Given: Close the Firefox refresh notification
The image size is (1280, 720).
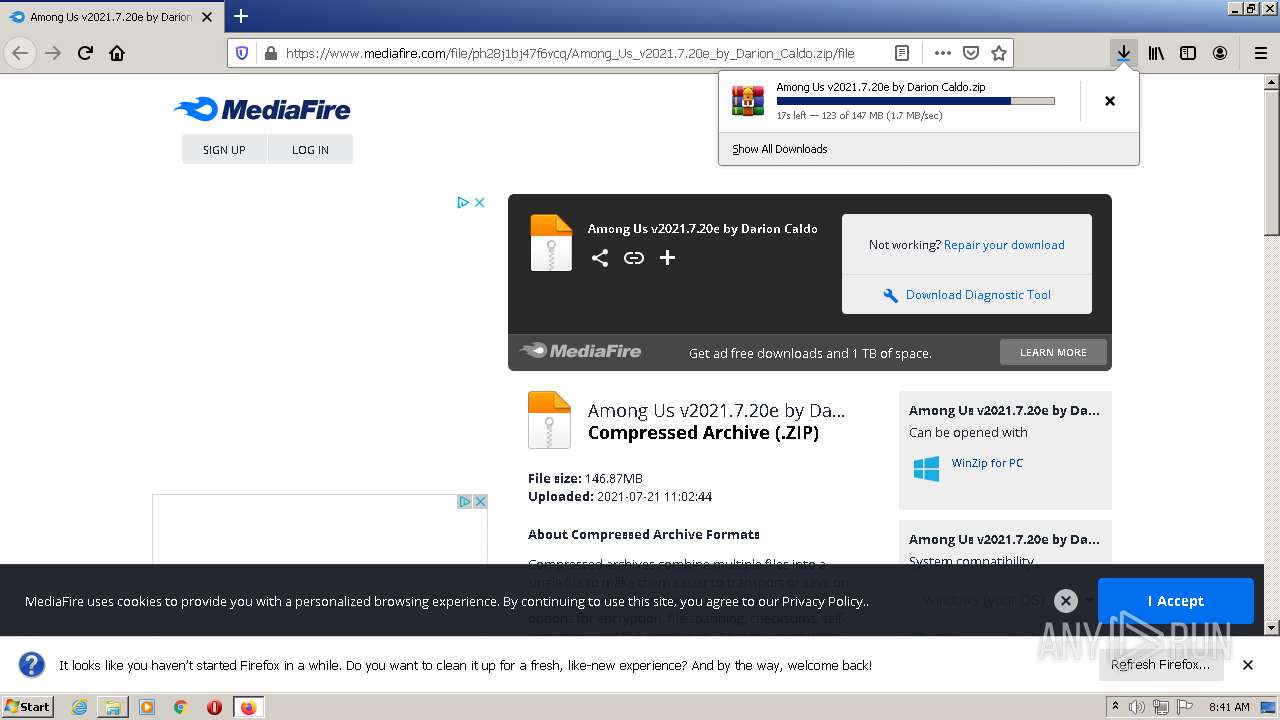Looking at the screenshot, I should point(1248,665).
